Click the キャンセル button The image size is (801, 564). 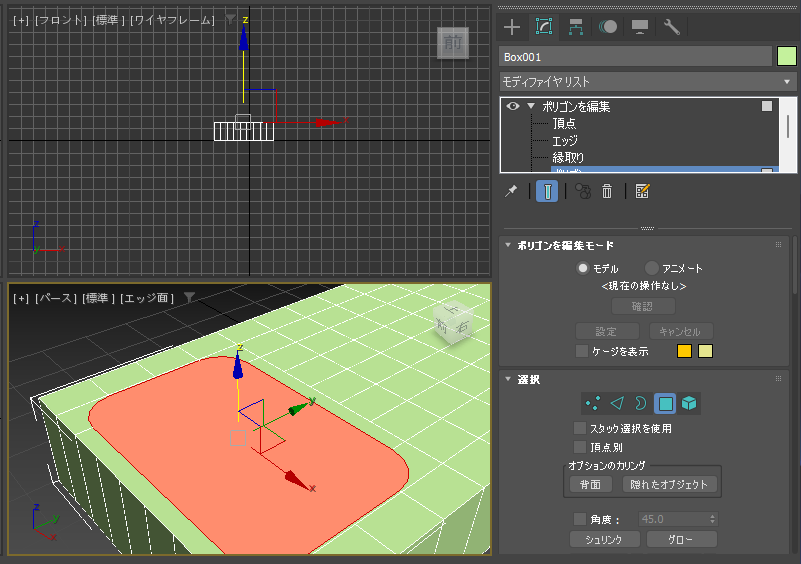pos(680,331)
